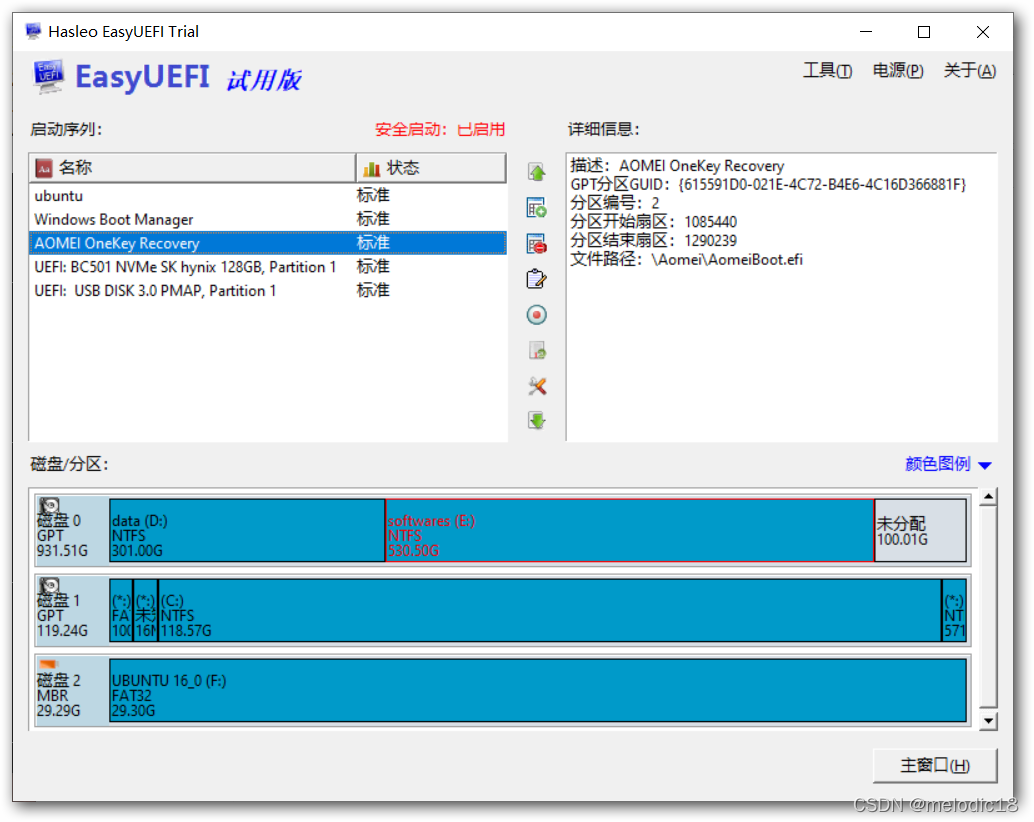The height and width of the screenshot is (822, 1034).
Task: Click the 安全启动: 已启用 status text
Action: pyautogui.click(x=440, y=129)
